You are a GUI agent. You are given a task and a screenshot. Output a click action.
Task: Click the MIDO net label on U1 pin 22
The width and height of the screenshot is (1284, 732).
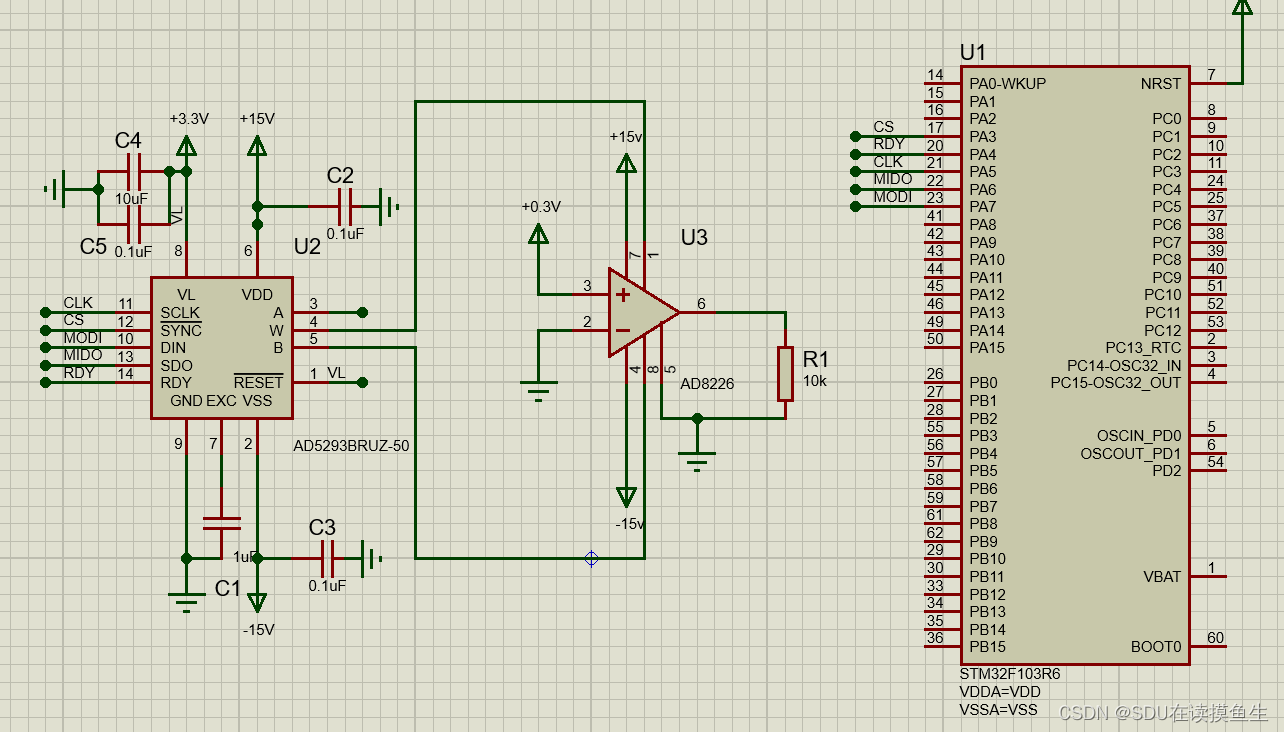(893, 179)
